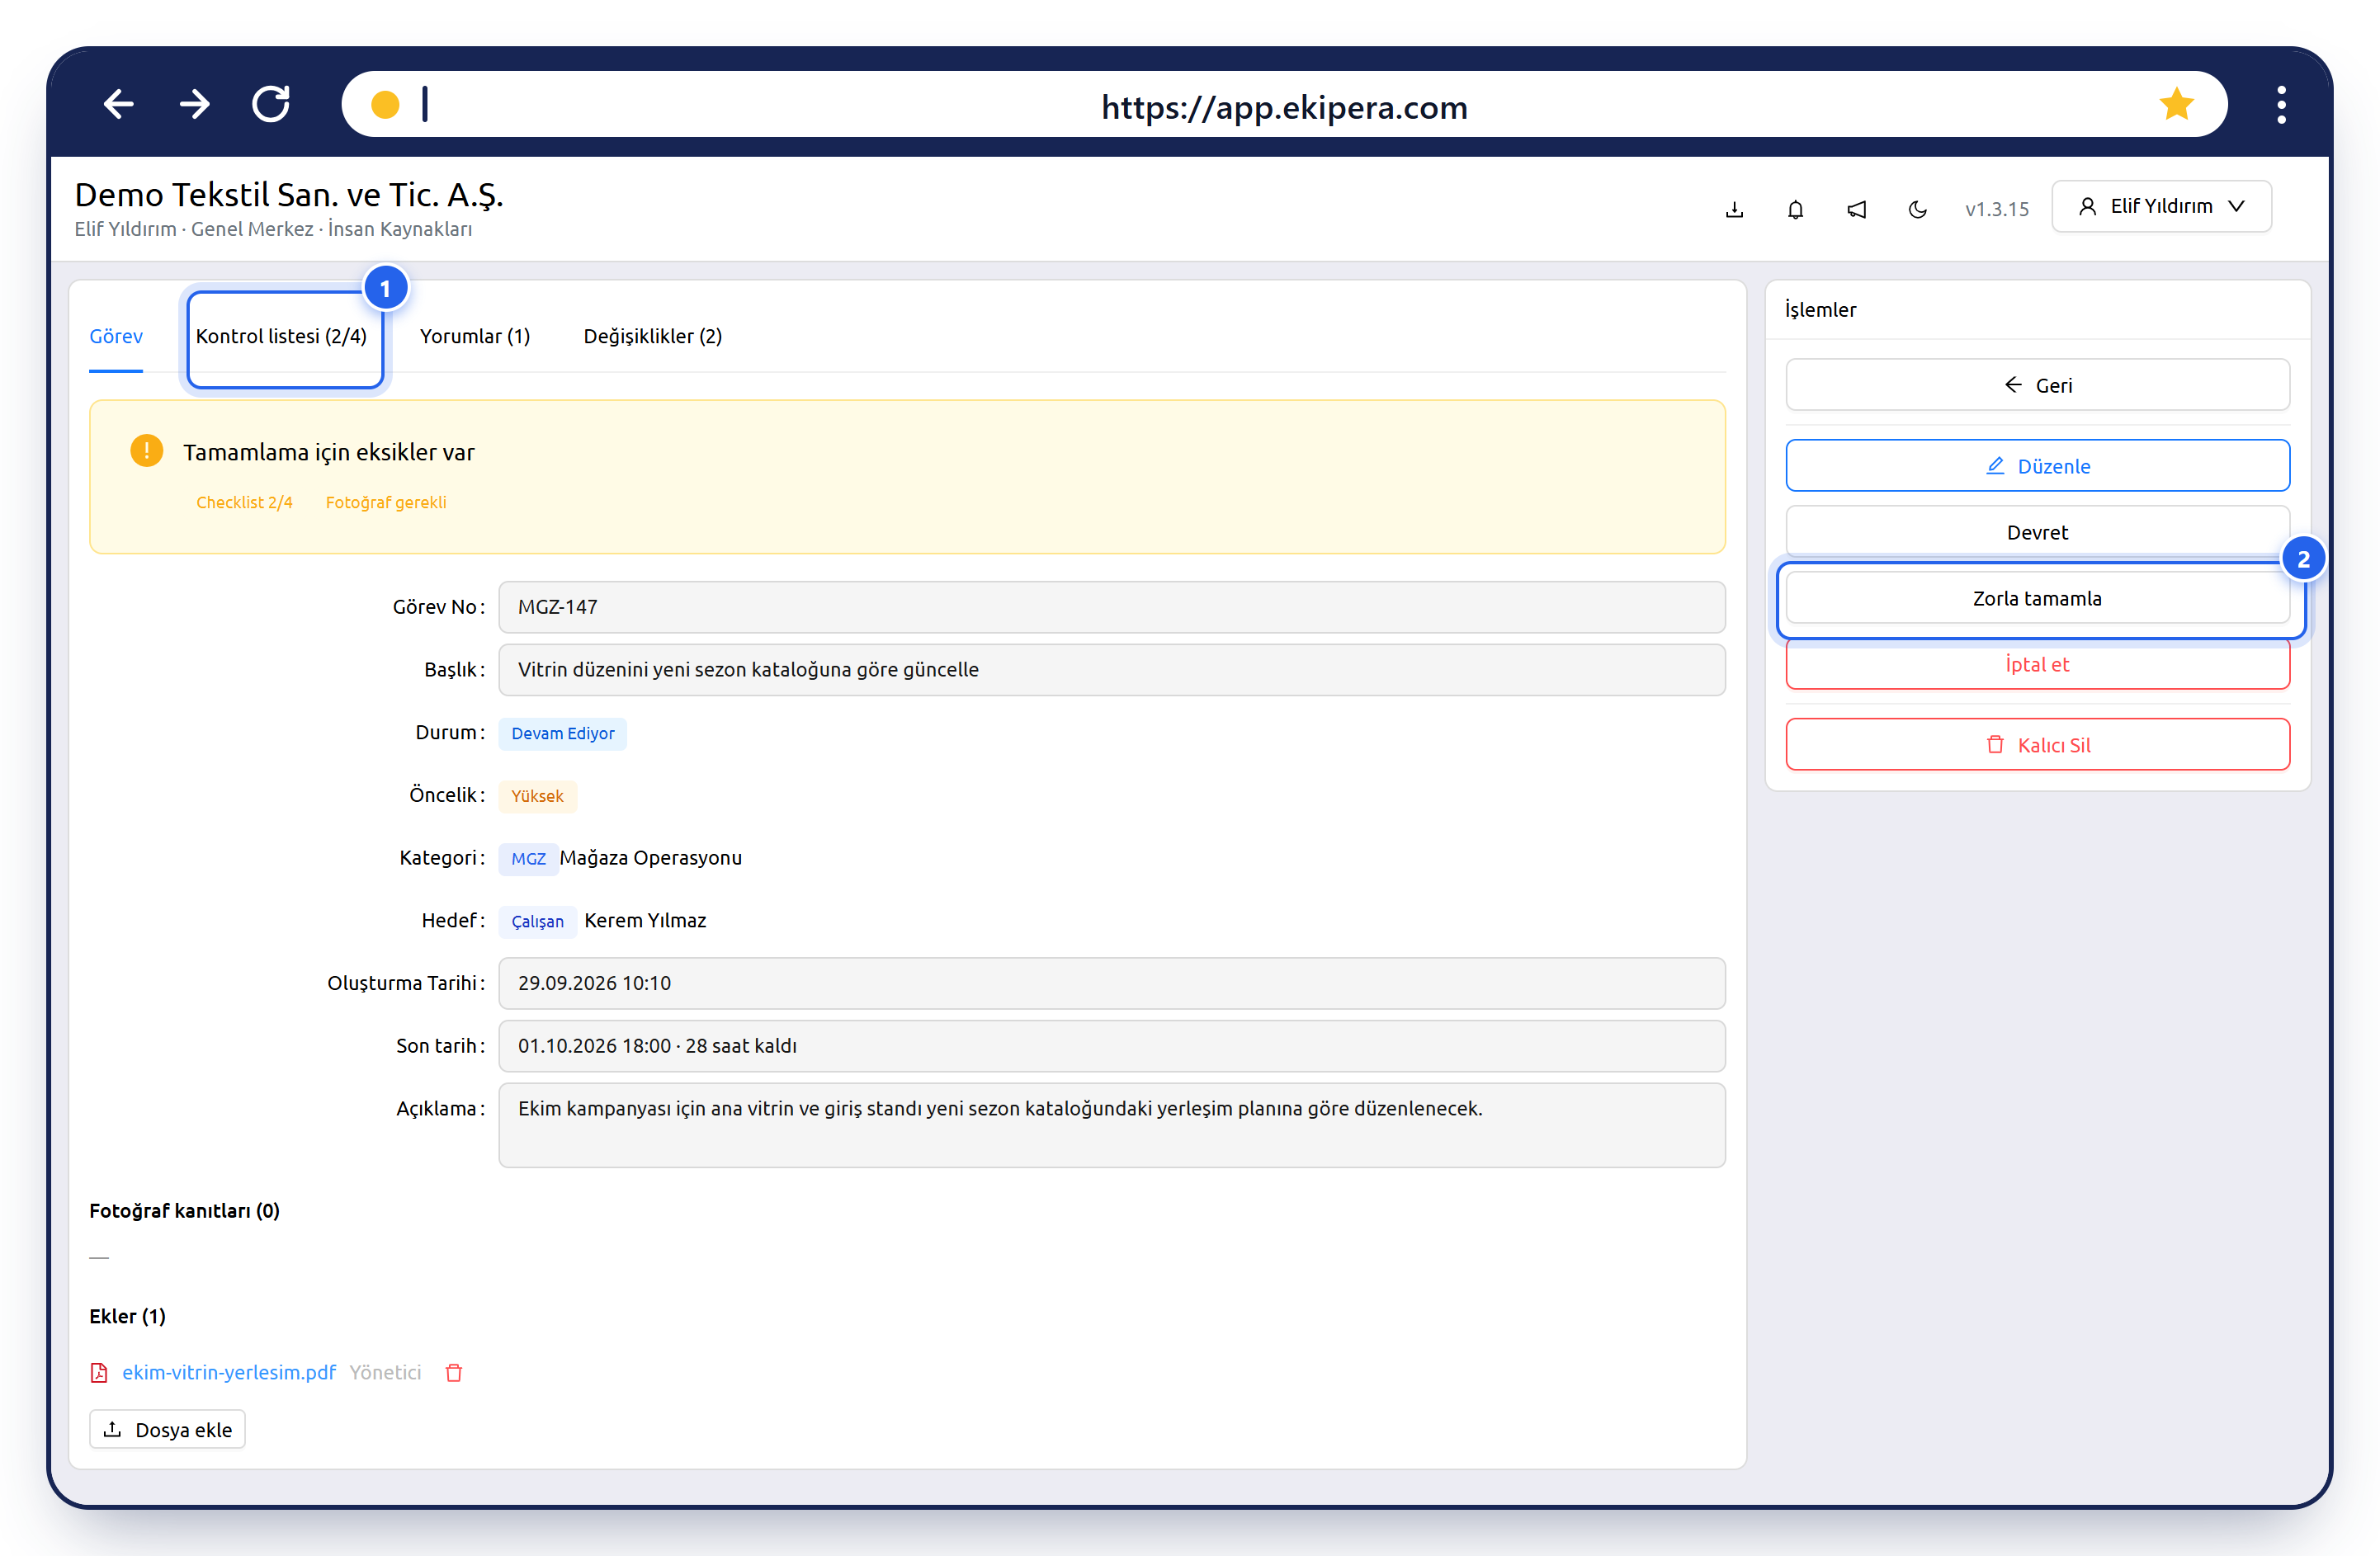The image size is (2380, 1556).
Task: Click the Oluşturma Tarihi field
Action: (x=1112, y=983)
